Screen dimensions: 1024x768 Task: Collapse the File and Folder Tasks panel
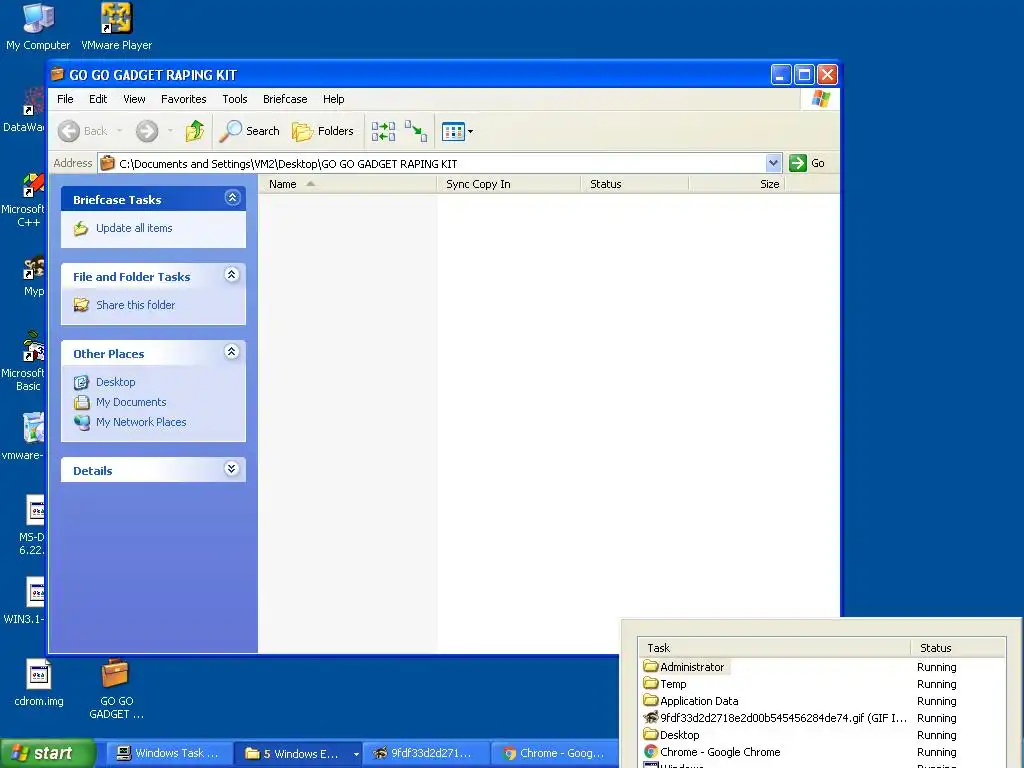(231, 275)
